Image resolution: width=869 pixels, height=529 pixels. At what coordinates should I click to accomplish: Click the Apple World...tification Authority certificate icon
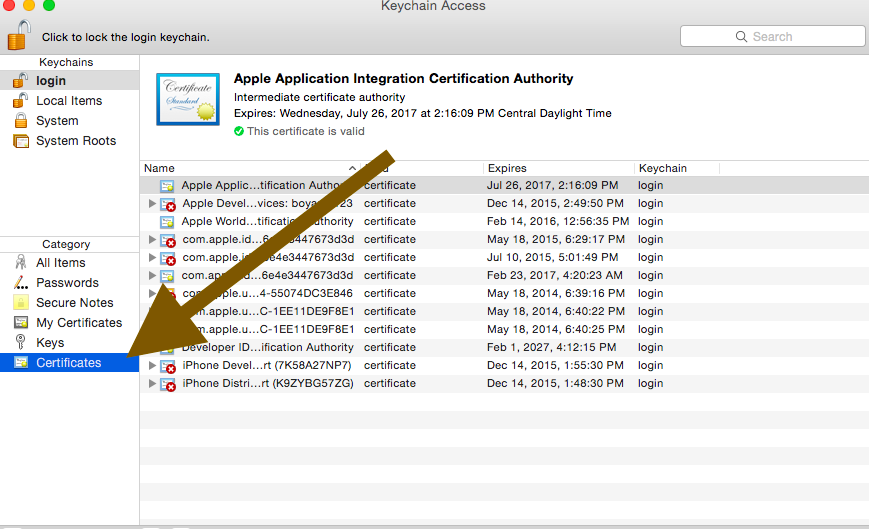167,222
